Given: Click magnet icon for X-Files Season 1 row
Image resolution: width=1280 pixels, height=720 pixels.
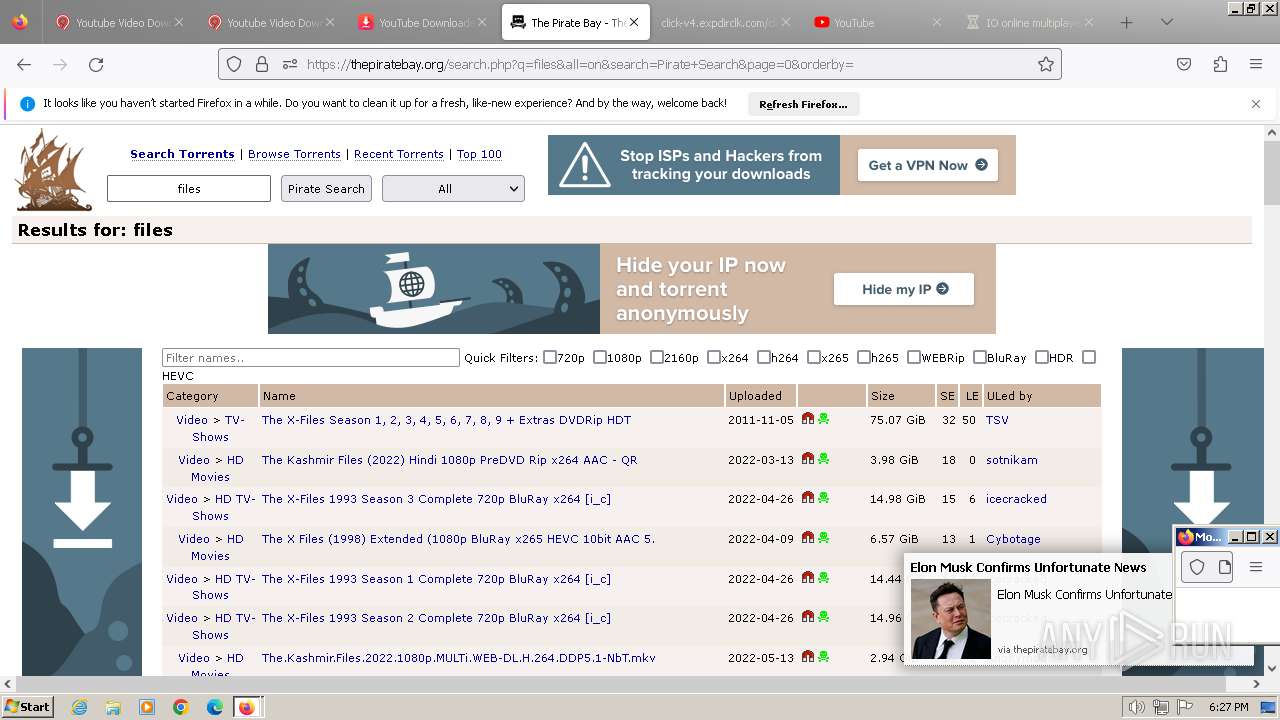Looking at the screenshot, I should point(808,578).
